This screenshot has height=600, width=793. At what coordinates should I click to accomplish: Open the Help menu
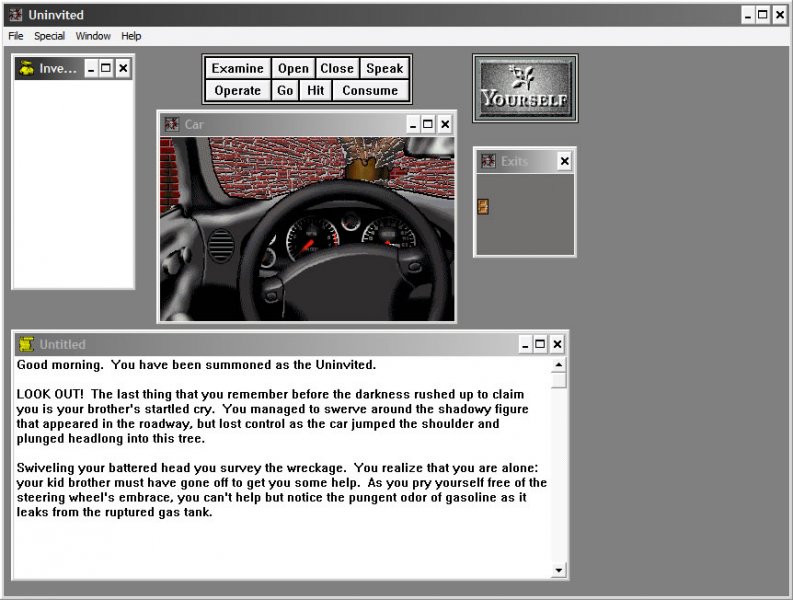(x=131, y=36)
